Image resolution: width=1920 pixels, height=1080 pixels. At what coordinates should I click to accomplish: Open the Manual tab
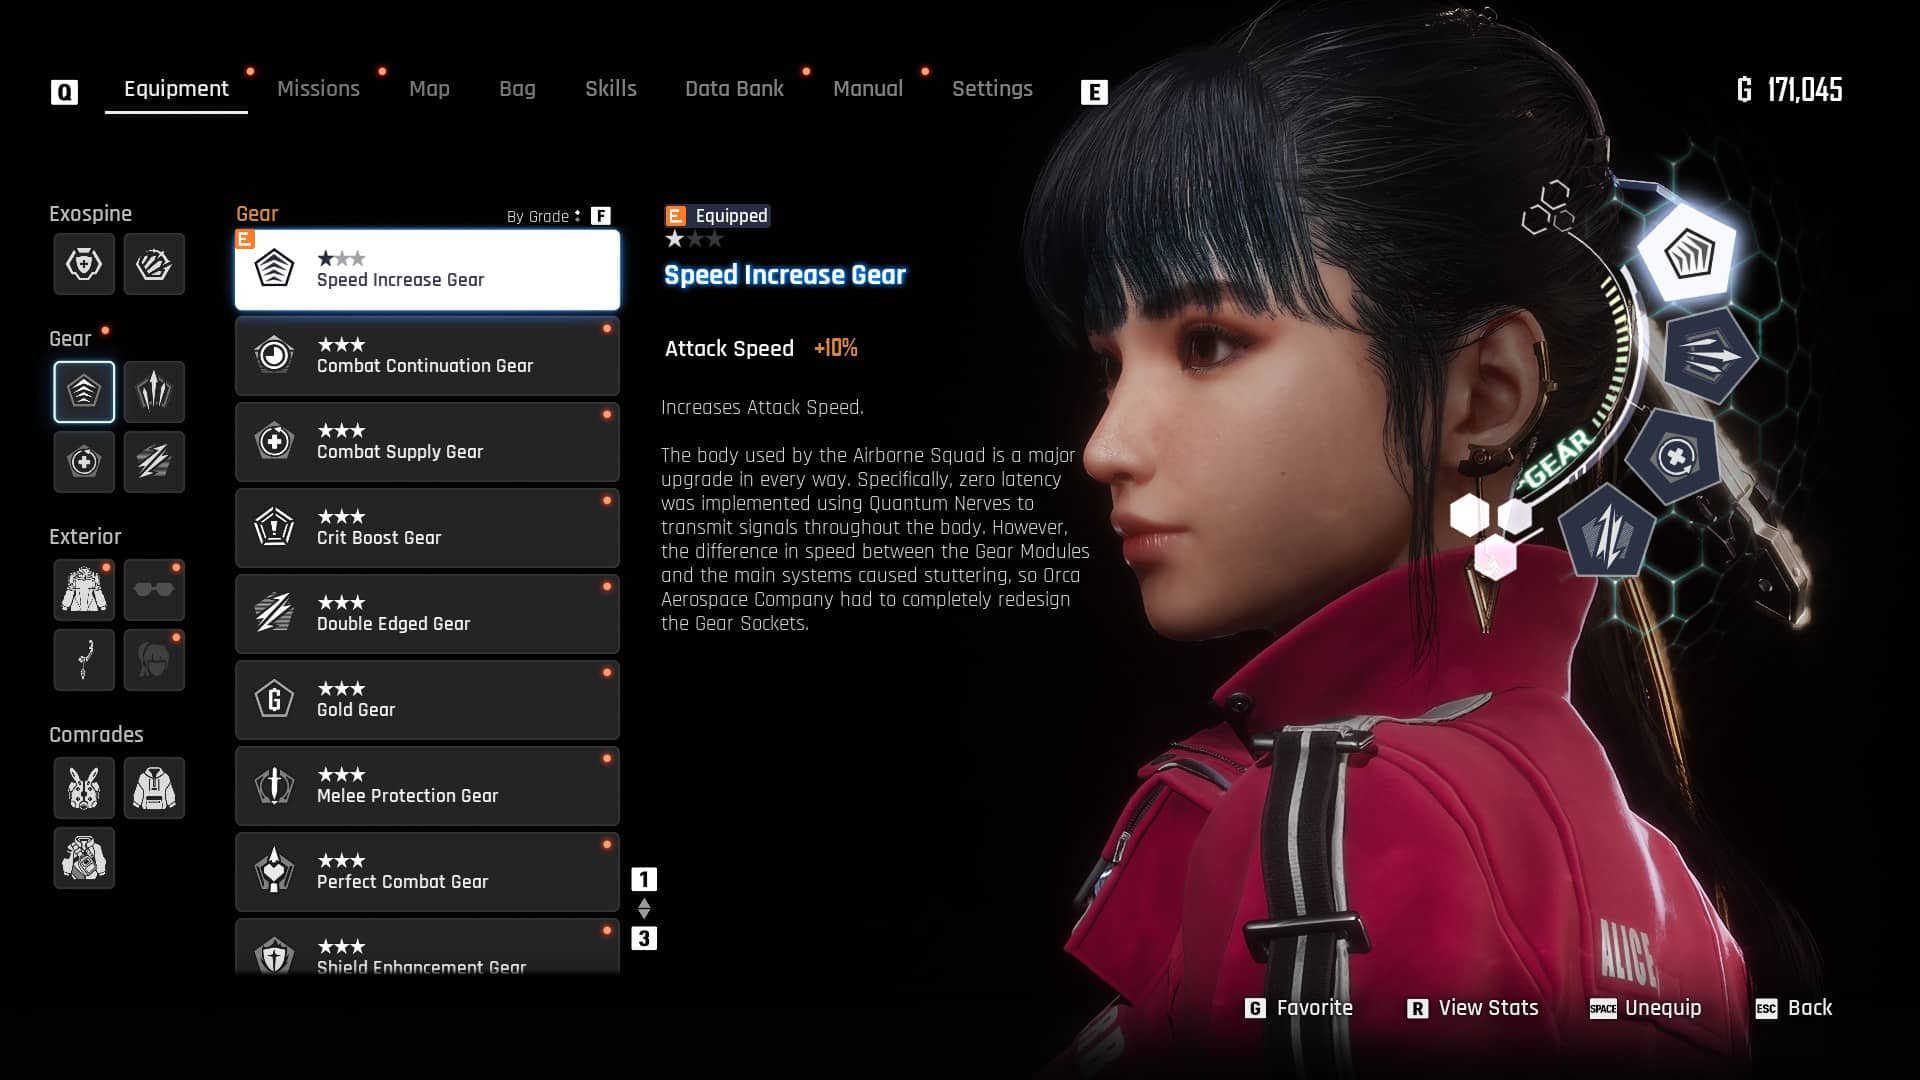coord(868,89)
